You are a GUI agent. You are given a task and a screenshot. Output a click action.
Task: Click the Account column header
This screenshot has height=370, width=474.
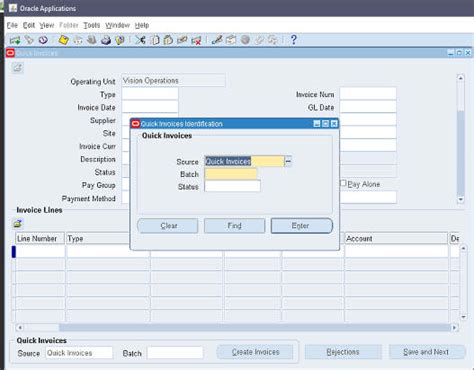coord(396,238)
